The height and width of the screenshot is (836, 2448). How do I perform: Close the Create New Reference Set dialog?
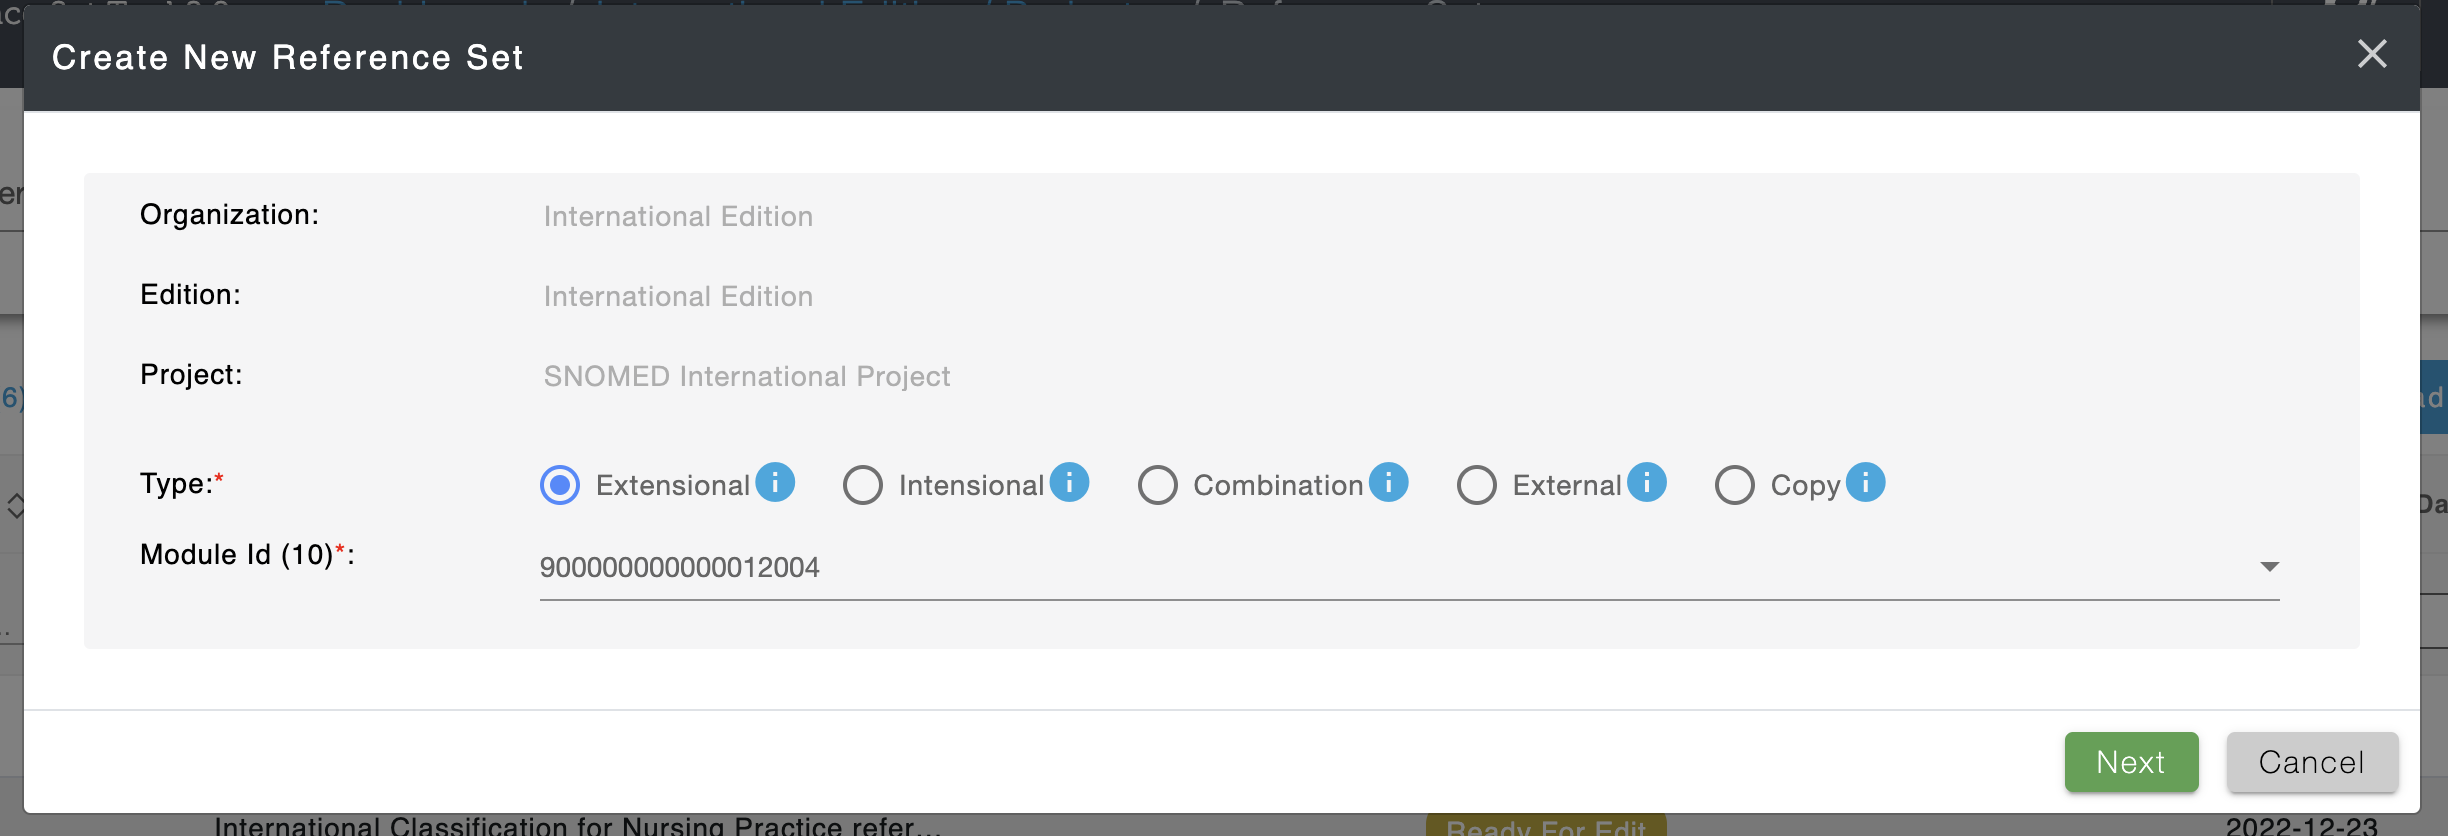(x=2372, y=54)
